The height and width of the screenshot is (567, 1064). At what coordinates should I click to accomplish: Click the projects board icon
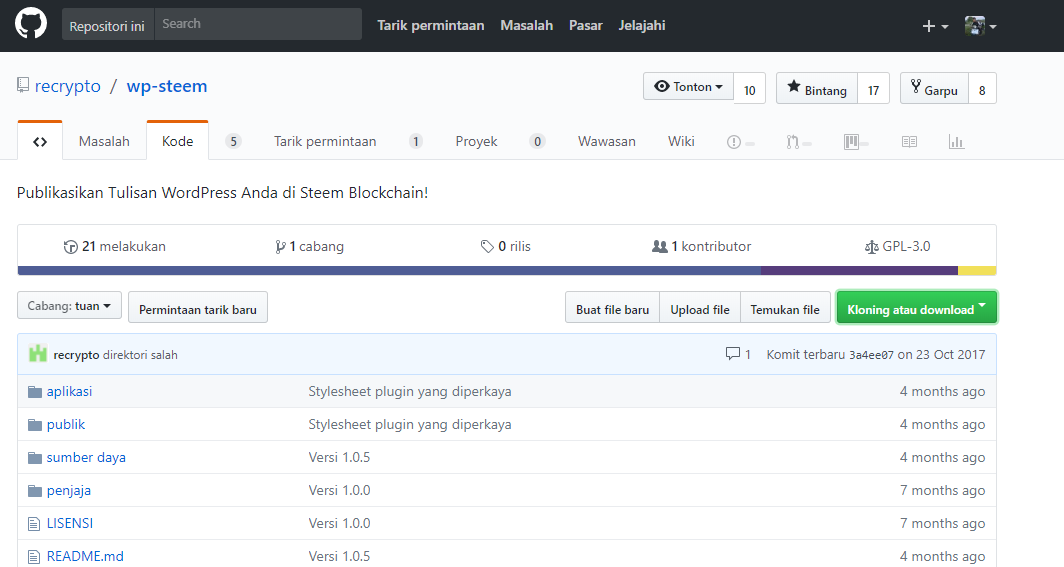851,142
